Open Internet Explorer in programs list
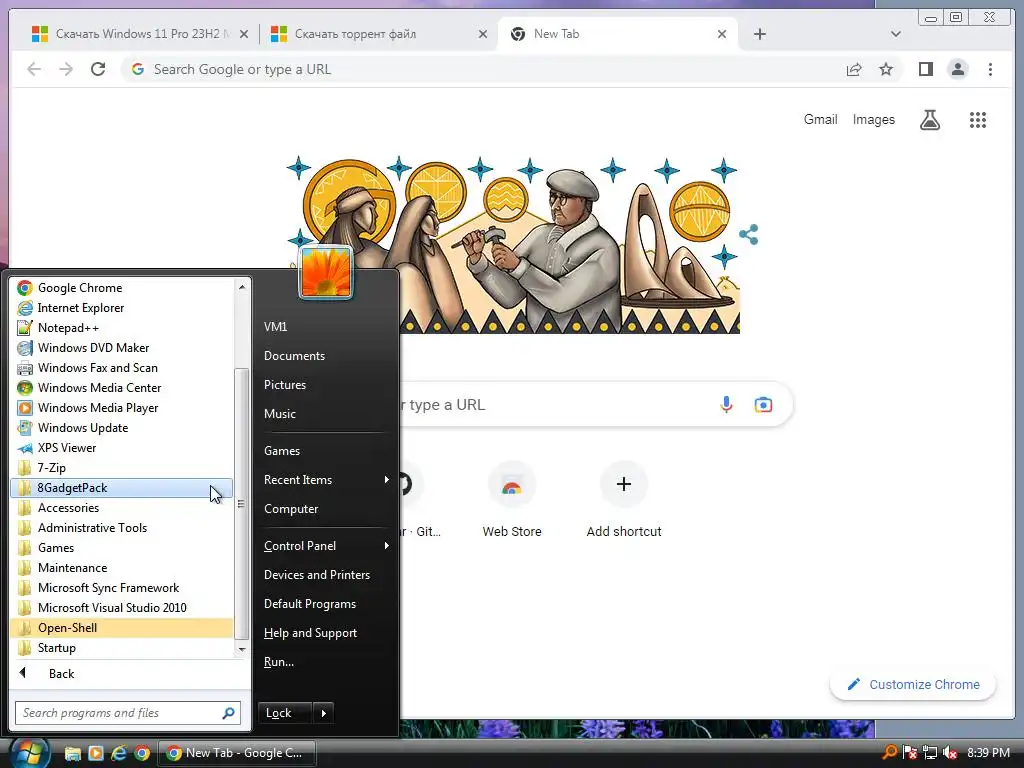The image size is (1024, 768). click(x=121, y=308)
